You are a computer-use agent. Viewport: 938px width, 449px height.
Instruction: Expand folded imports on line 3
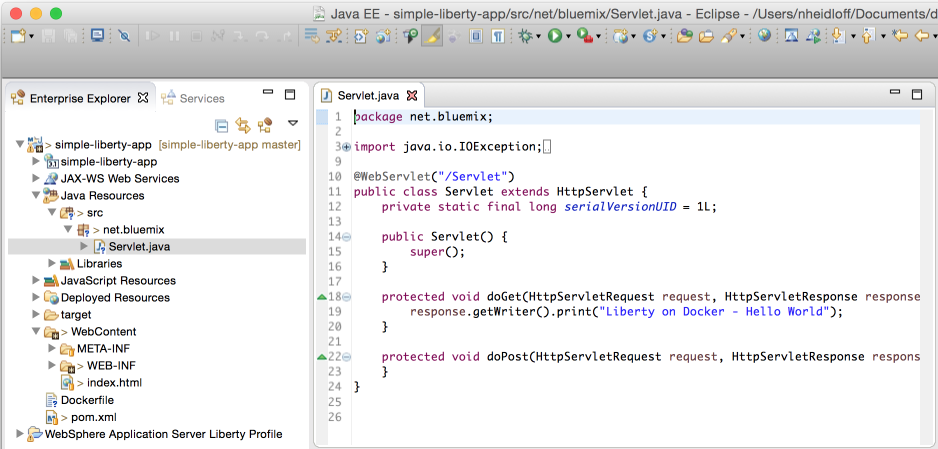coord(346,146)
